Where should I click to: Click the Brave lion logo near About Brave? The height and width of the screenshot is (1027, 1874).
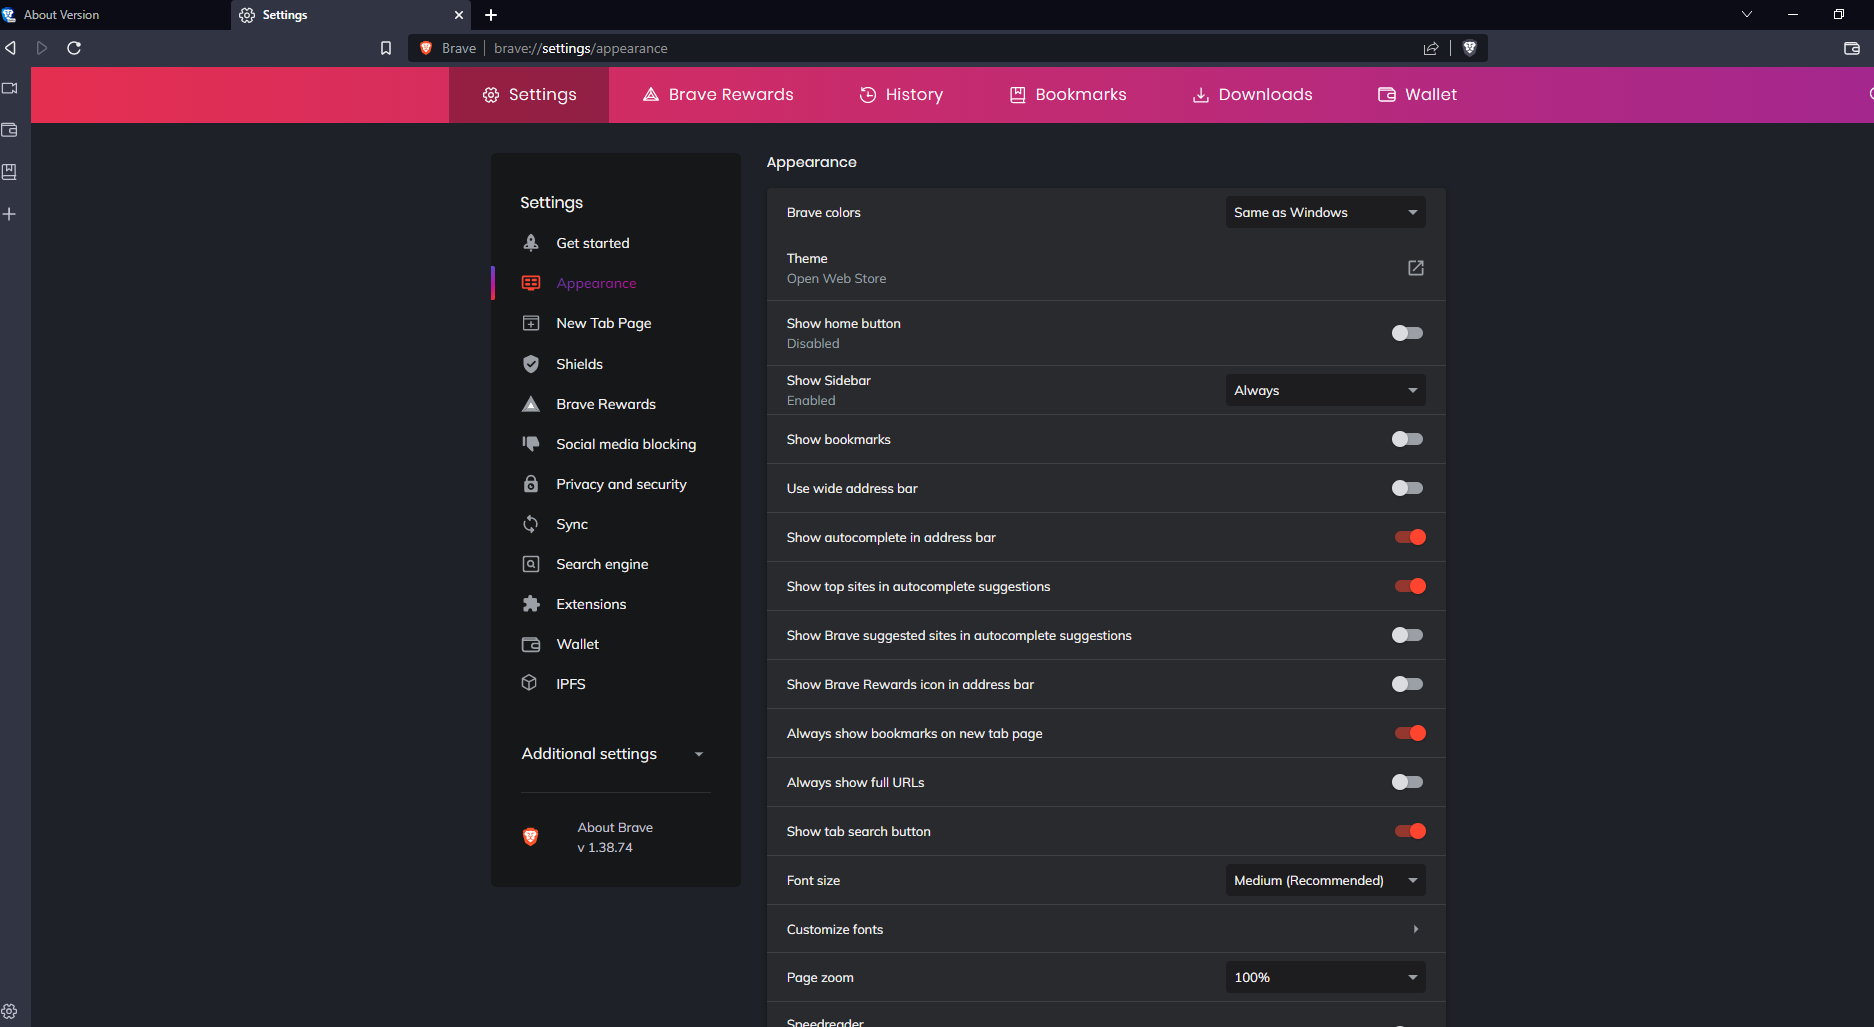(531, 837)
